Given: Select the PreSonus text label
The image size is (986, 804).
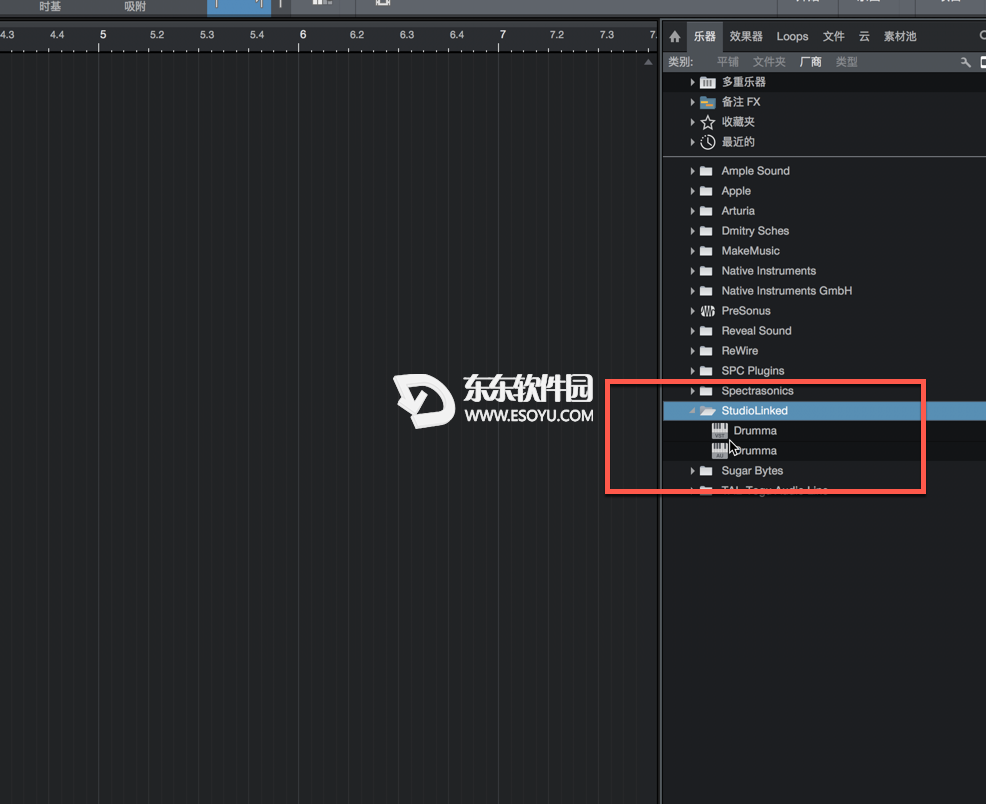Looking at the screenshot, I should (x=746, y=311).
